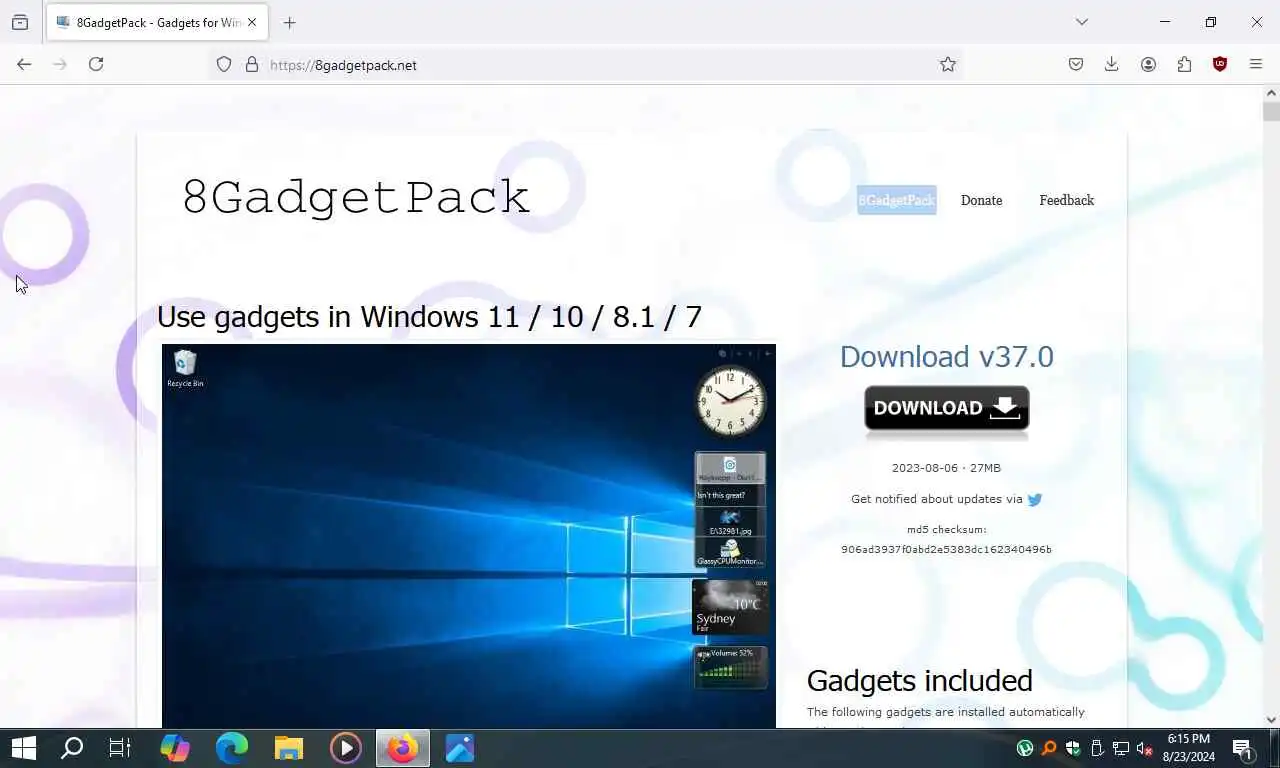The width and height of the screenshot is (1280, 768).
Task: Open the Photos app taskbar icon
Action: tap(460, 748)
